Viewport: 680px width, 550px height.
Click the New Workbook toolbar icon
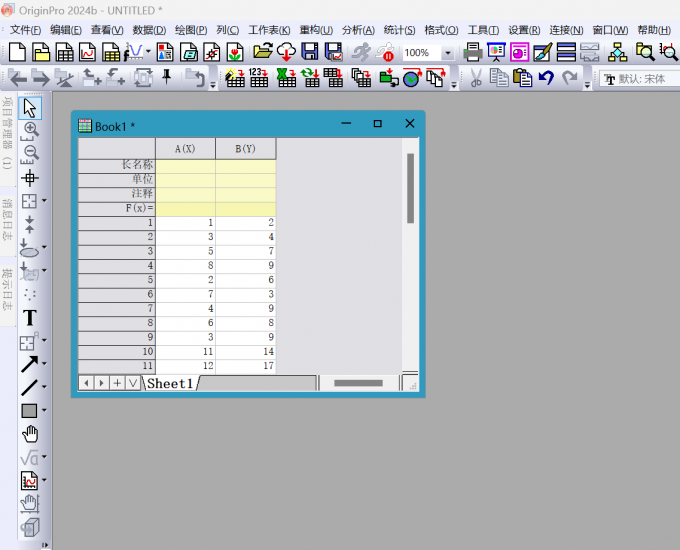[x=65, y=52]
